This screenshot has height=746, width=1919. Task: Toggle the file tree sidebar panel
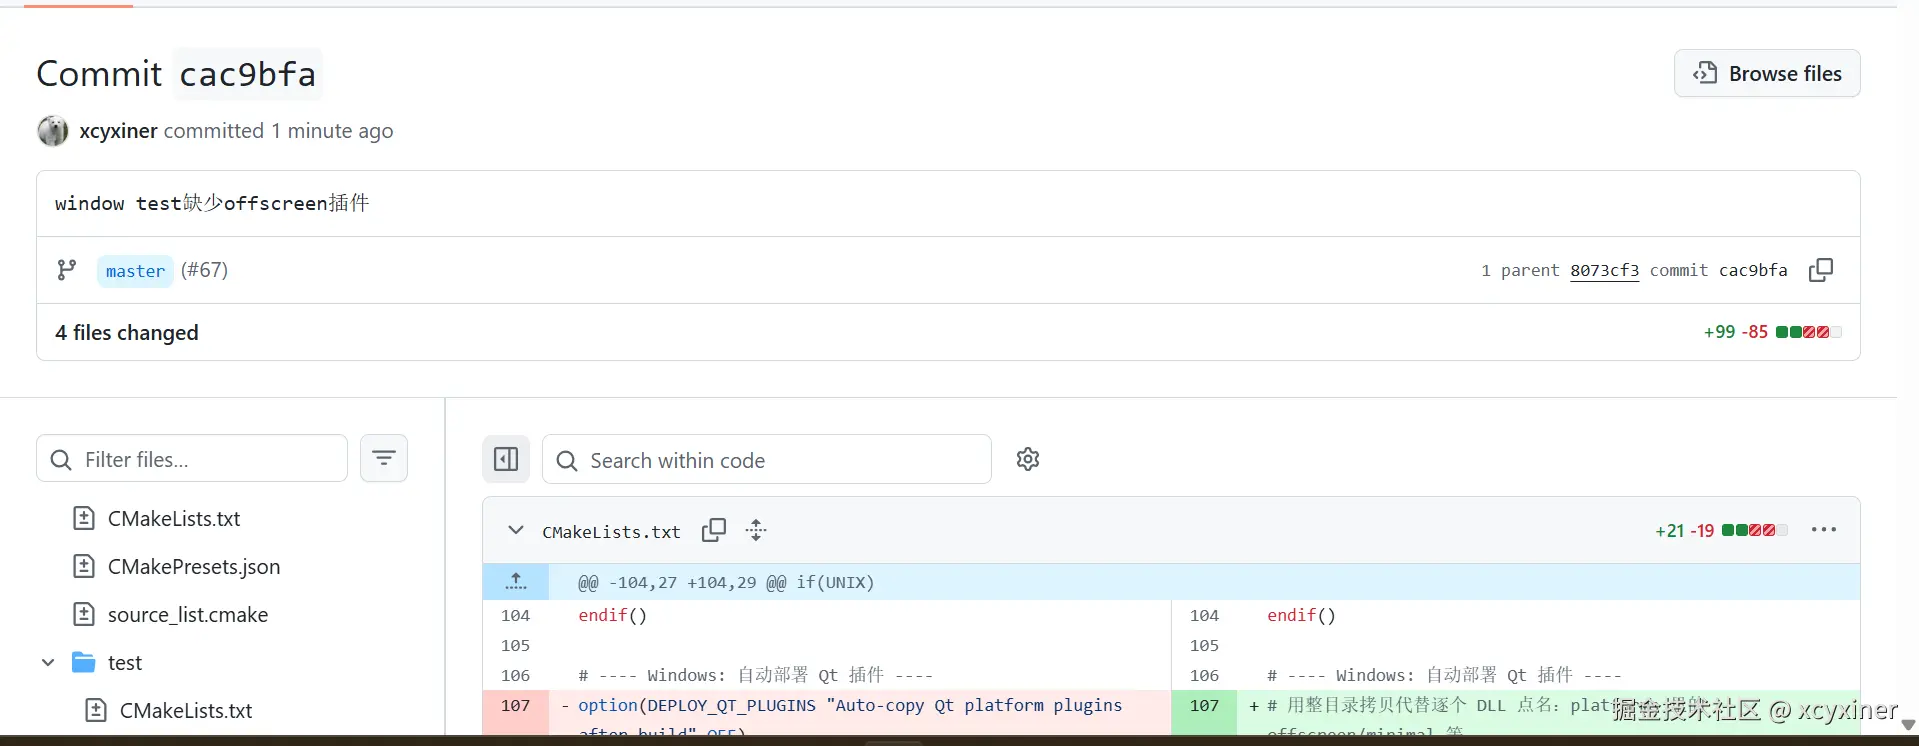[506, 459]
